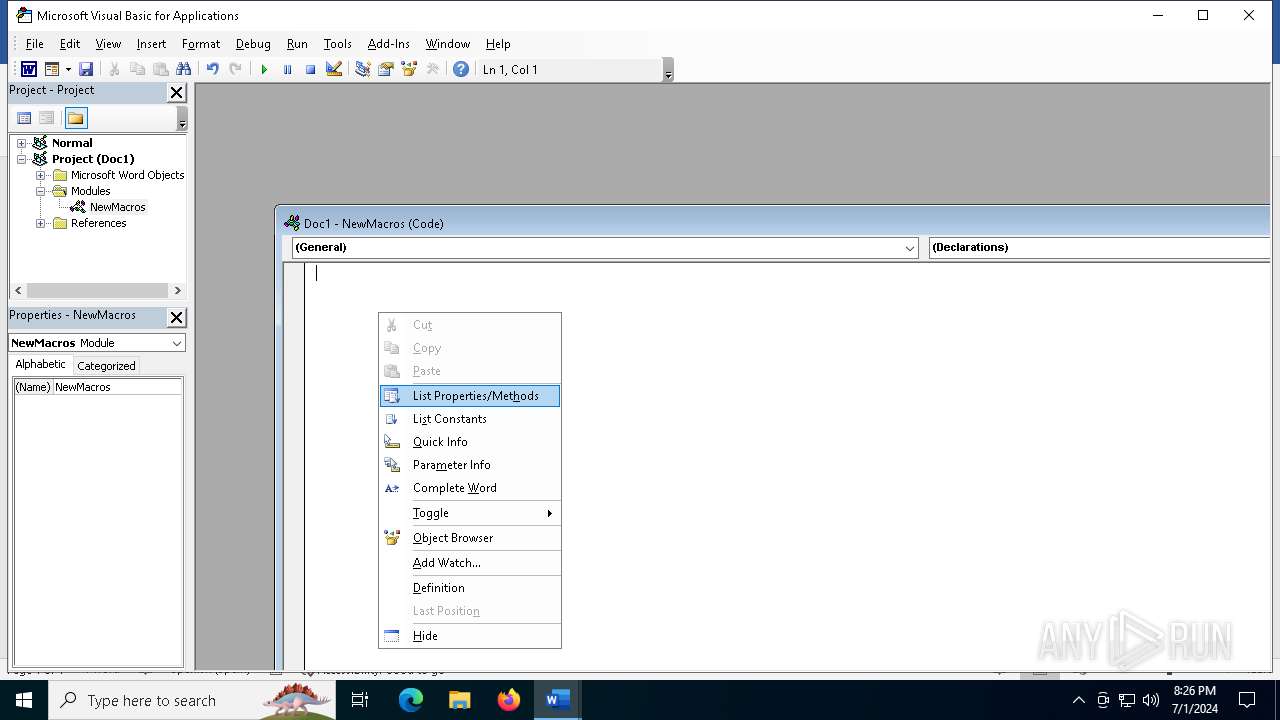Choose List Constants from context menu
The width and height of the screenshot is (1280, 720).
click(470, 419)
